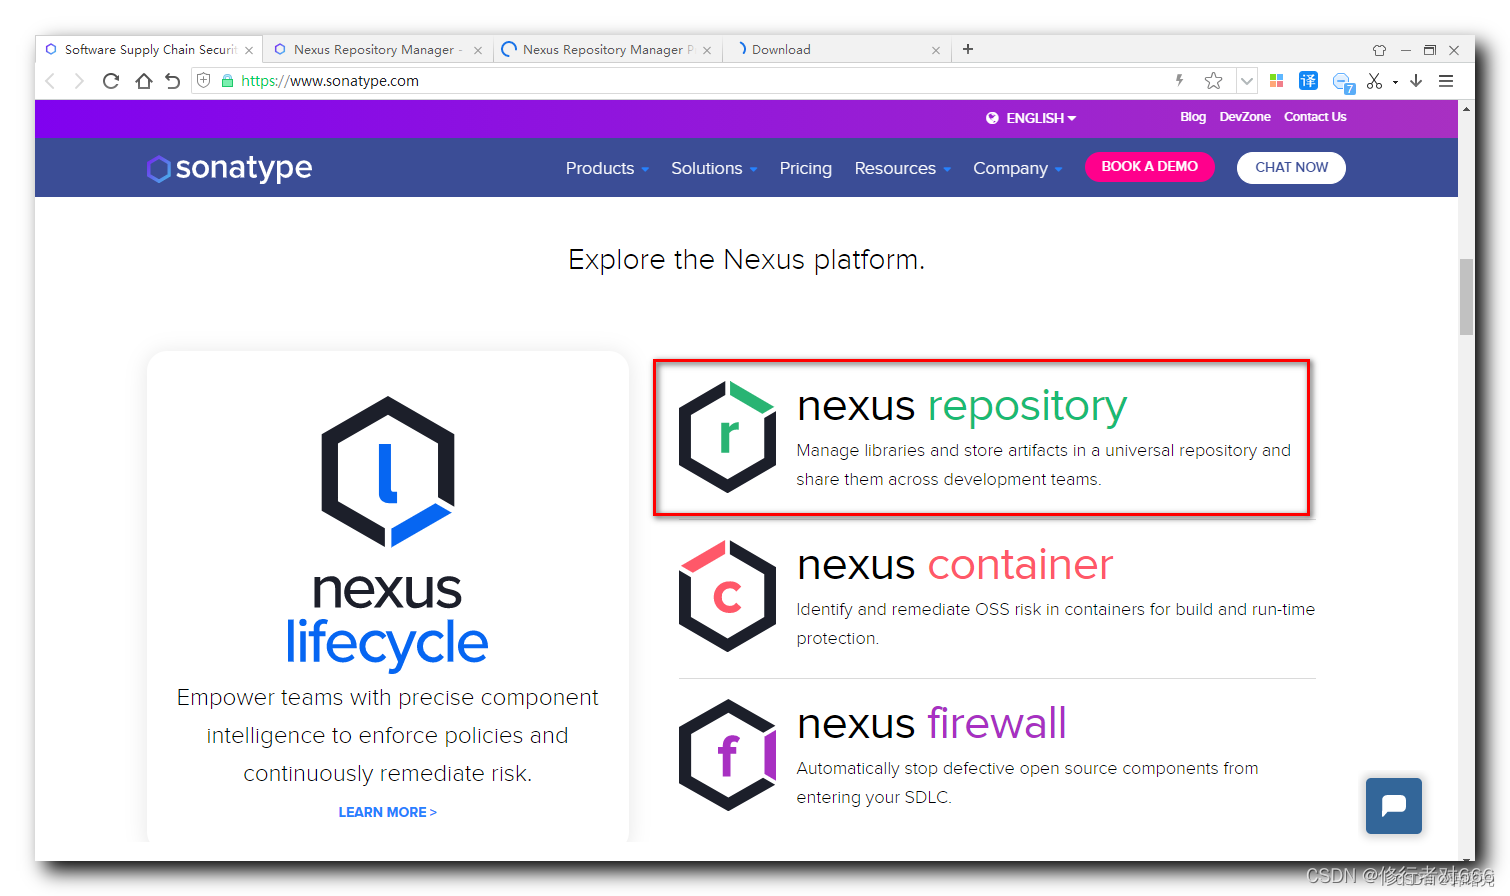The image size is (1510, 896).
Task: Click the CHAT NOW button
Action: [1291, 167]
